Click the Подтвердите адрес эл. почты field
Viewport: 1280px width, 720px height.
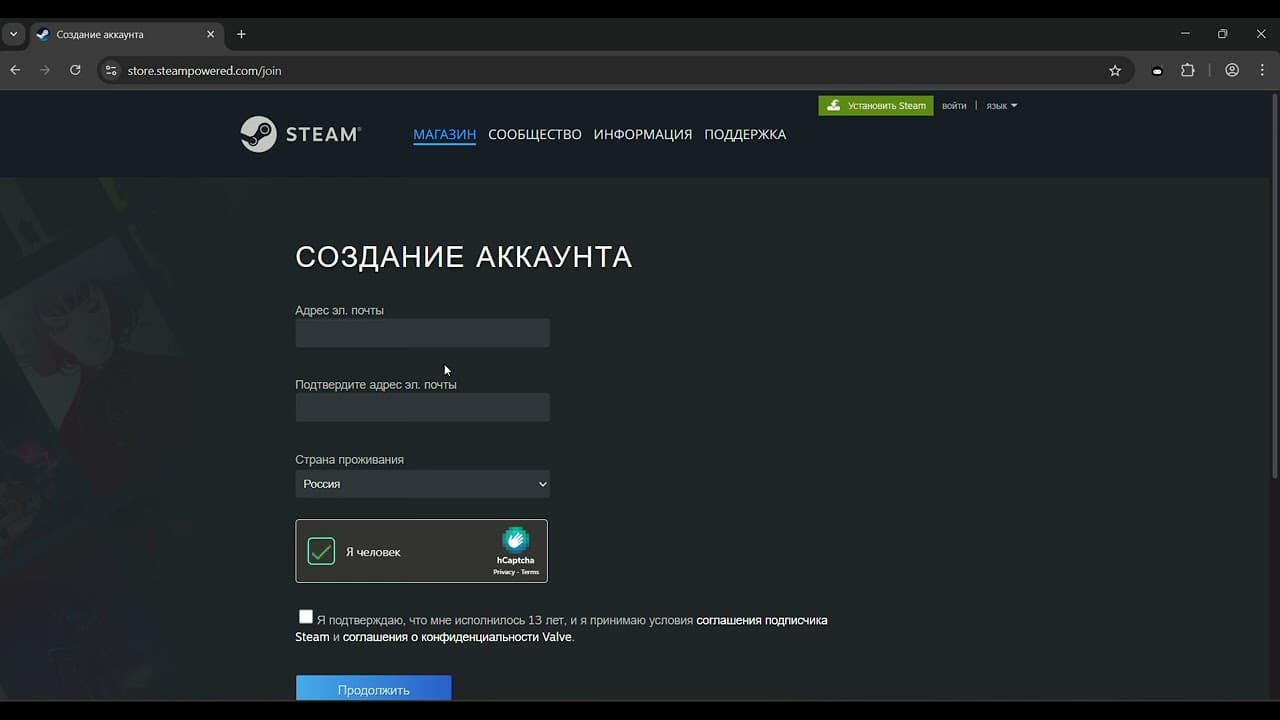pos(422,407)
